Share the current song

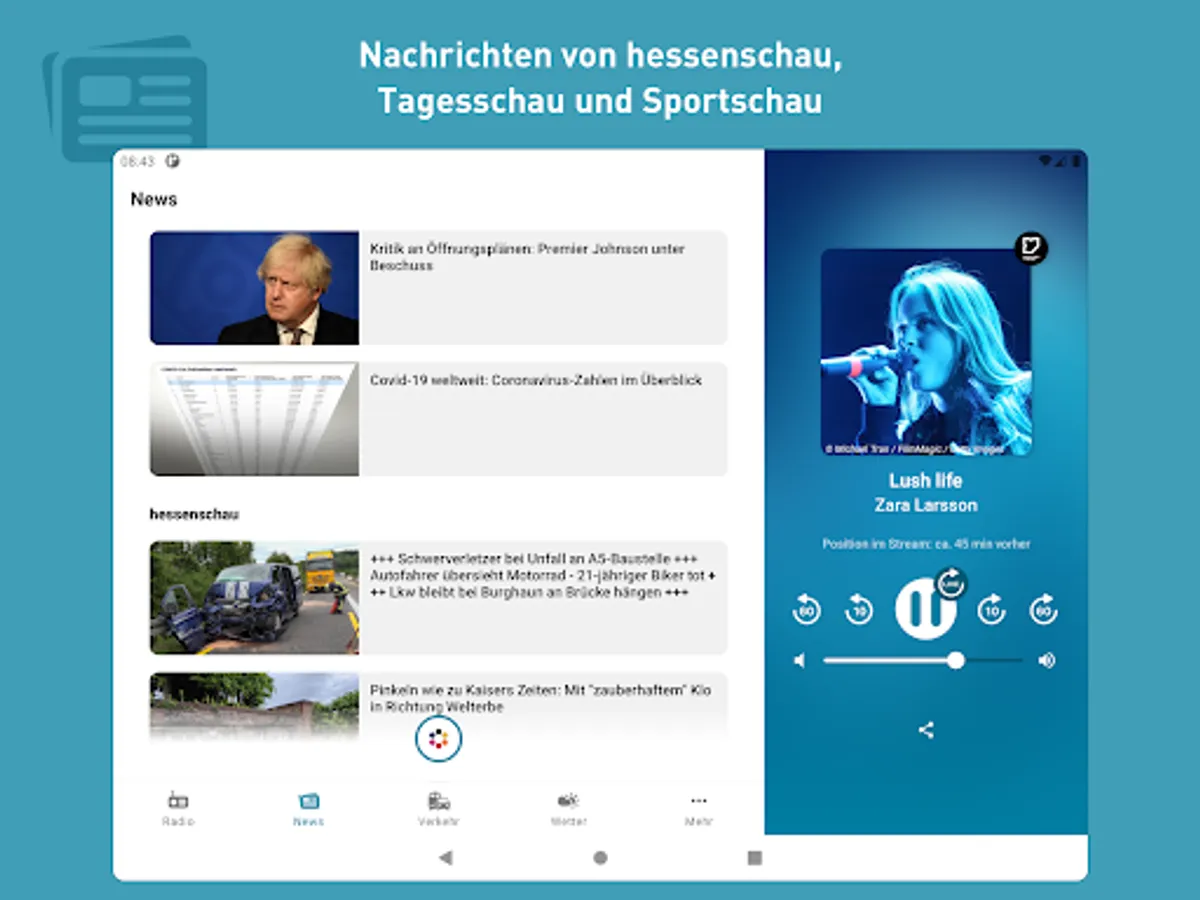[926, 730]
